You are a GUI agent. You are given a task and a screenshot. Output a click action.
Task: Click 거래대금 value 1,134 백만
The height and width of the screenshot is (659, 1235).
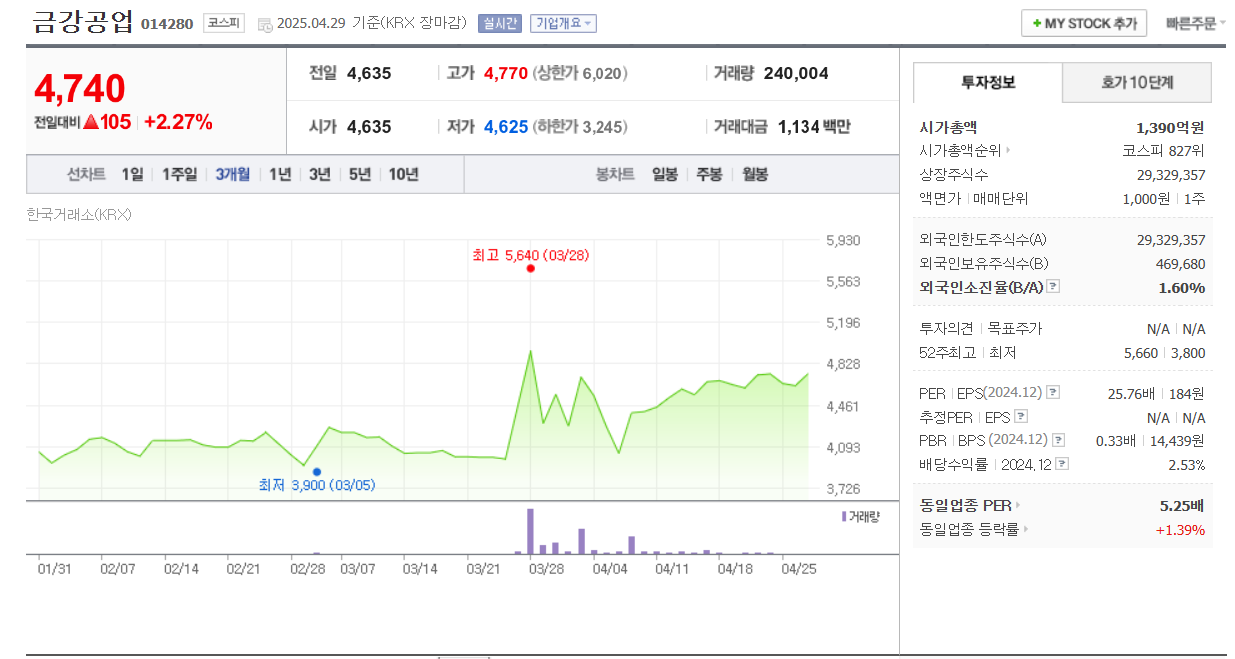(814, 127)
